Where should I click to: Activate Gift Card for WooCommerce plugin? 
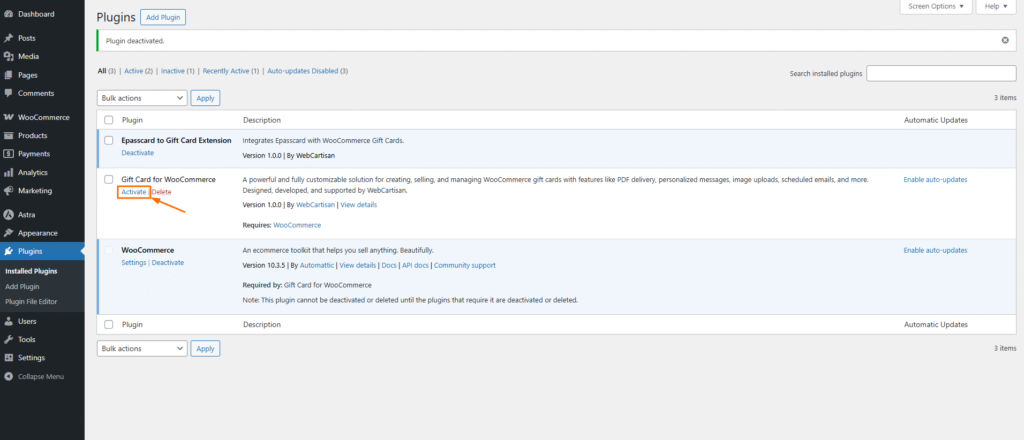134,191
